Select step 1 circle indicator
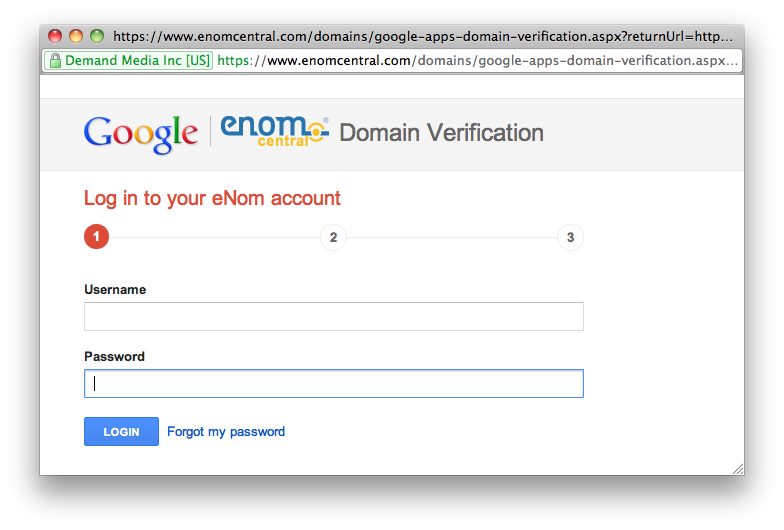Screen dimensions: 784x530 pyautogui.click(x=96, y=237)
